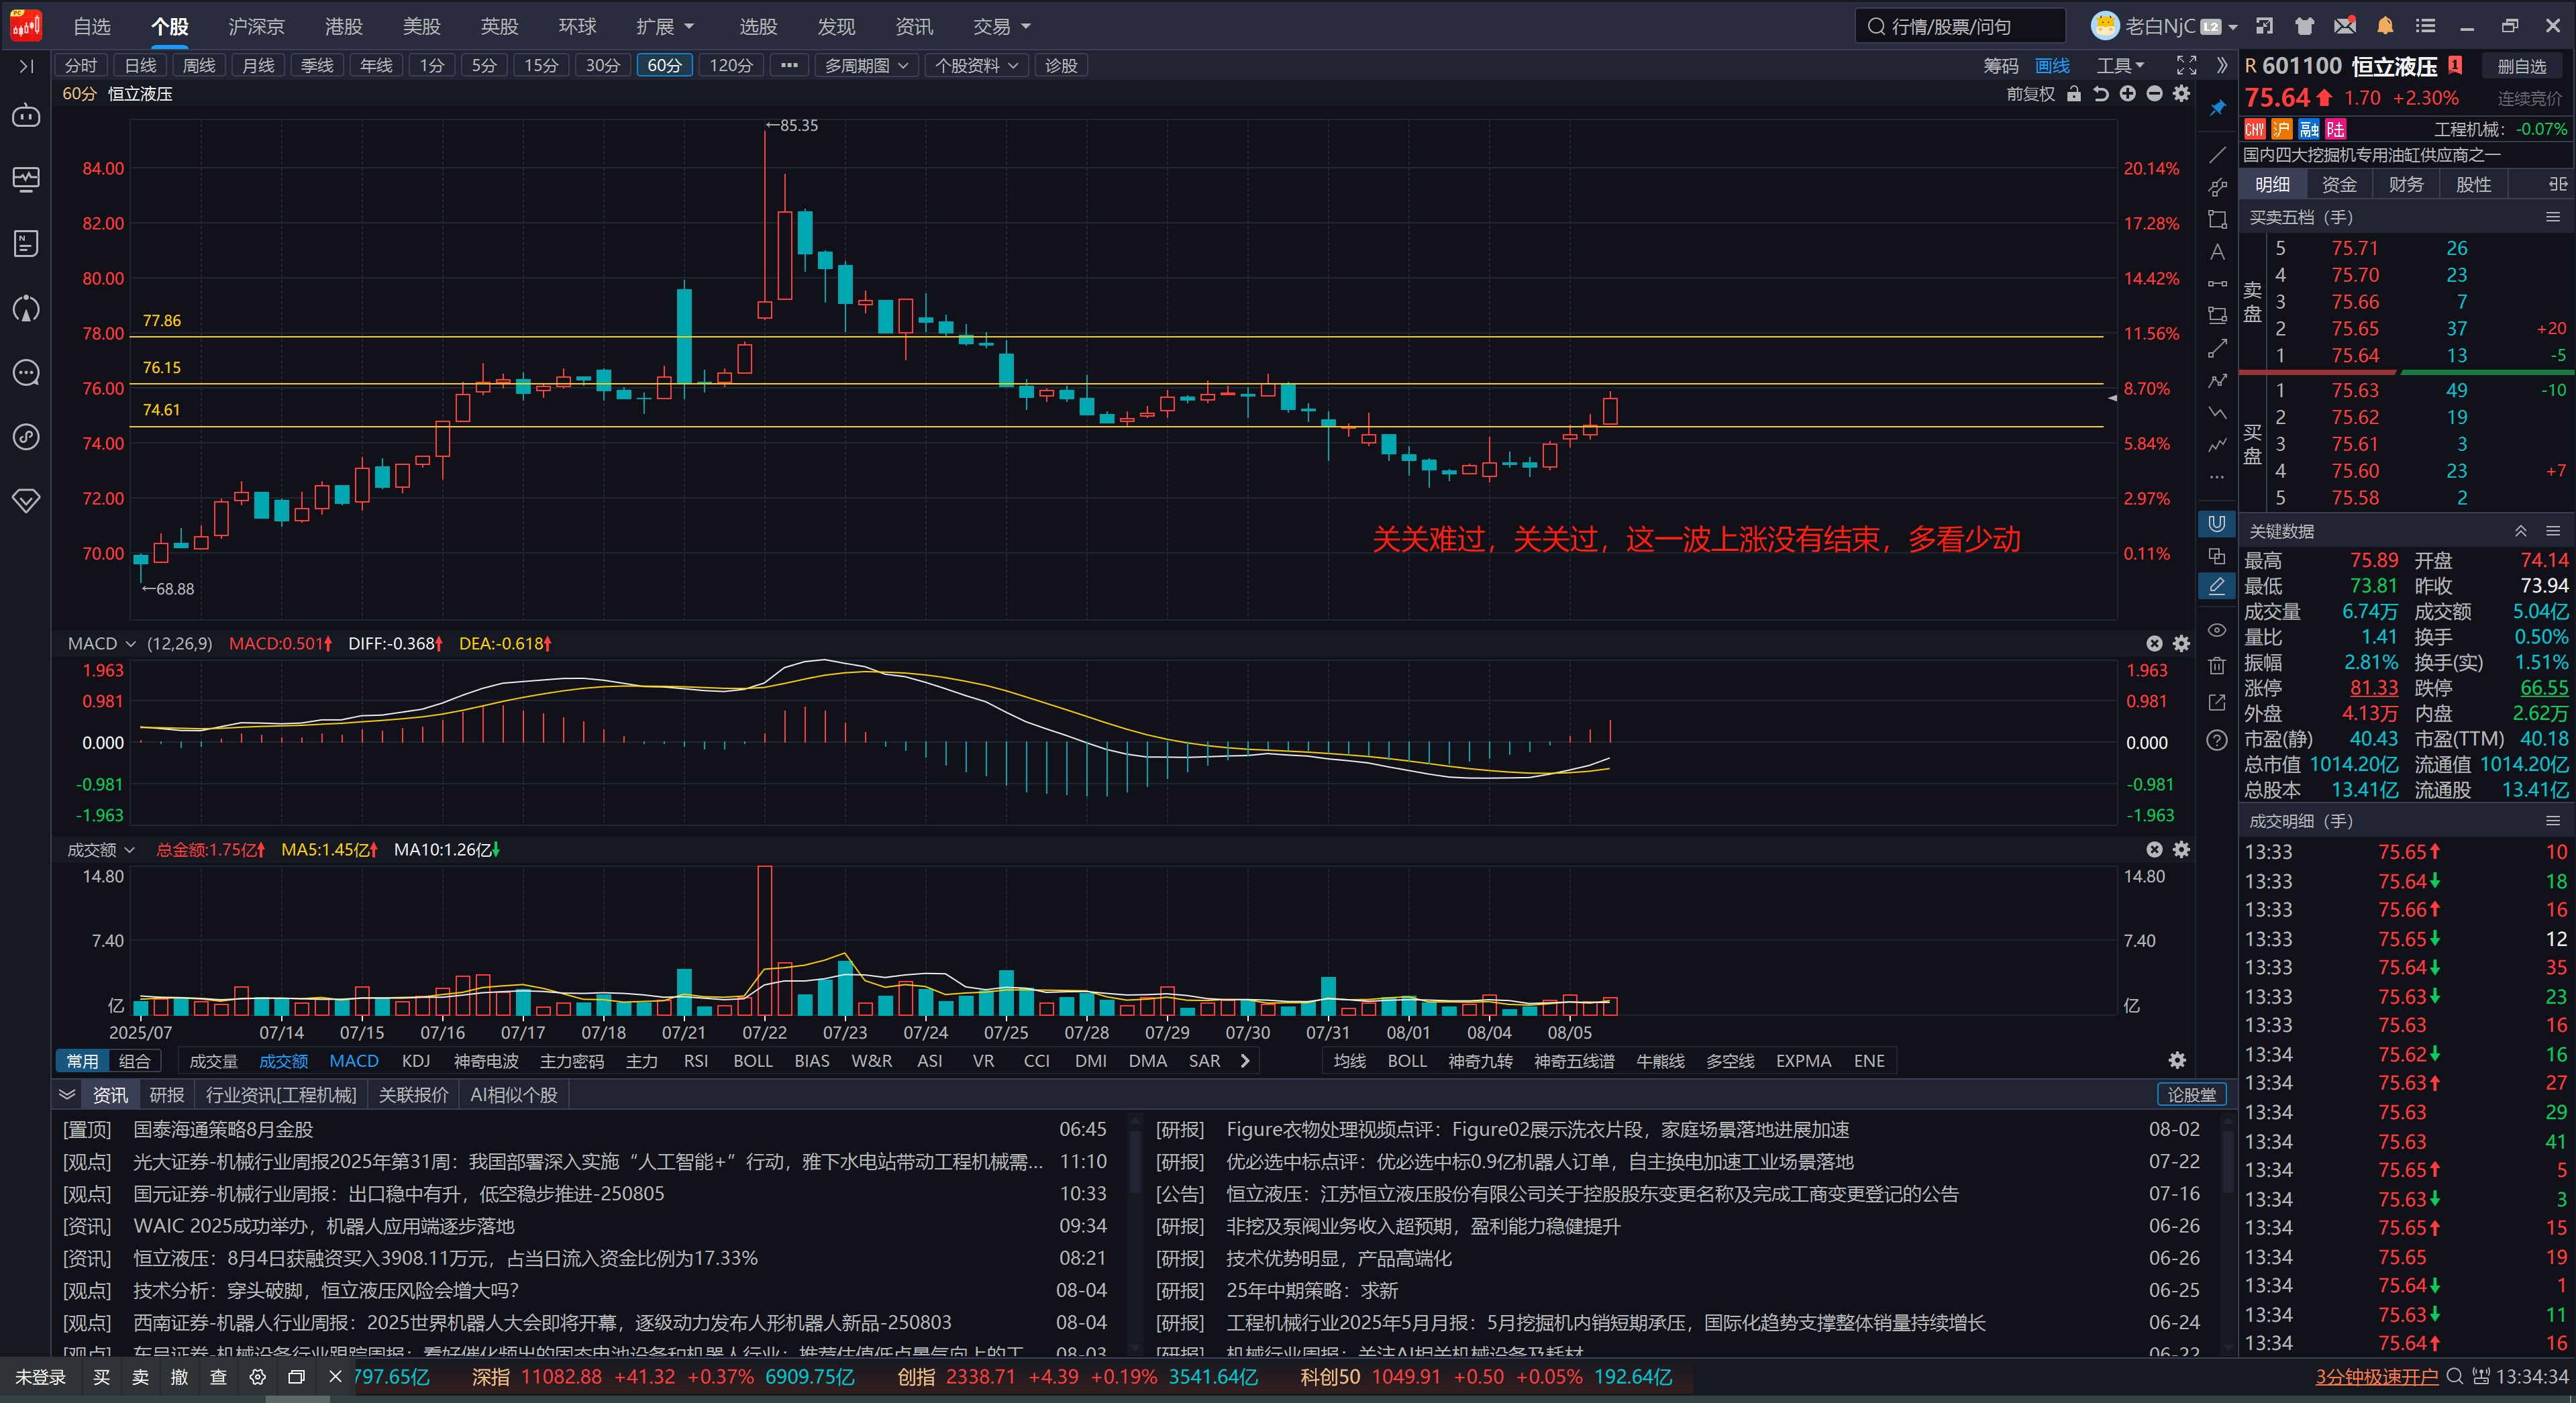2576x1403 pixels.
Task: Click the 买 button in bottom bar
Action: click(102, 1377)
